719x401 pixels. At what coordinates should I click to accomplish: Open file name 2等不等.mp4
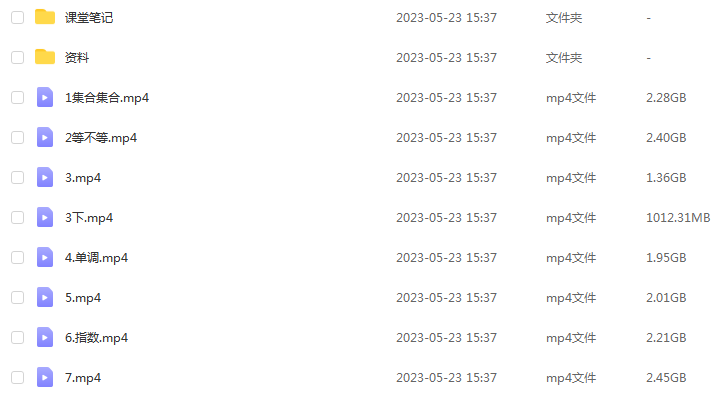click(x=101, y=137)
